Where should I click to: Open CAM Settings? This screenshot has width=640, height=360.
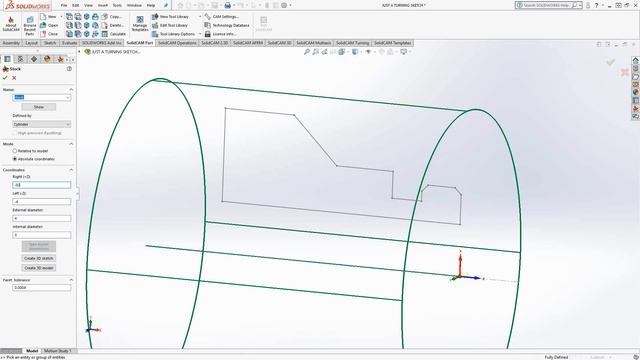click(x=222, y=17)
